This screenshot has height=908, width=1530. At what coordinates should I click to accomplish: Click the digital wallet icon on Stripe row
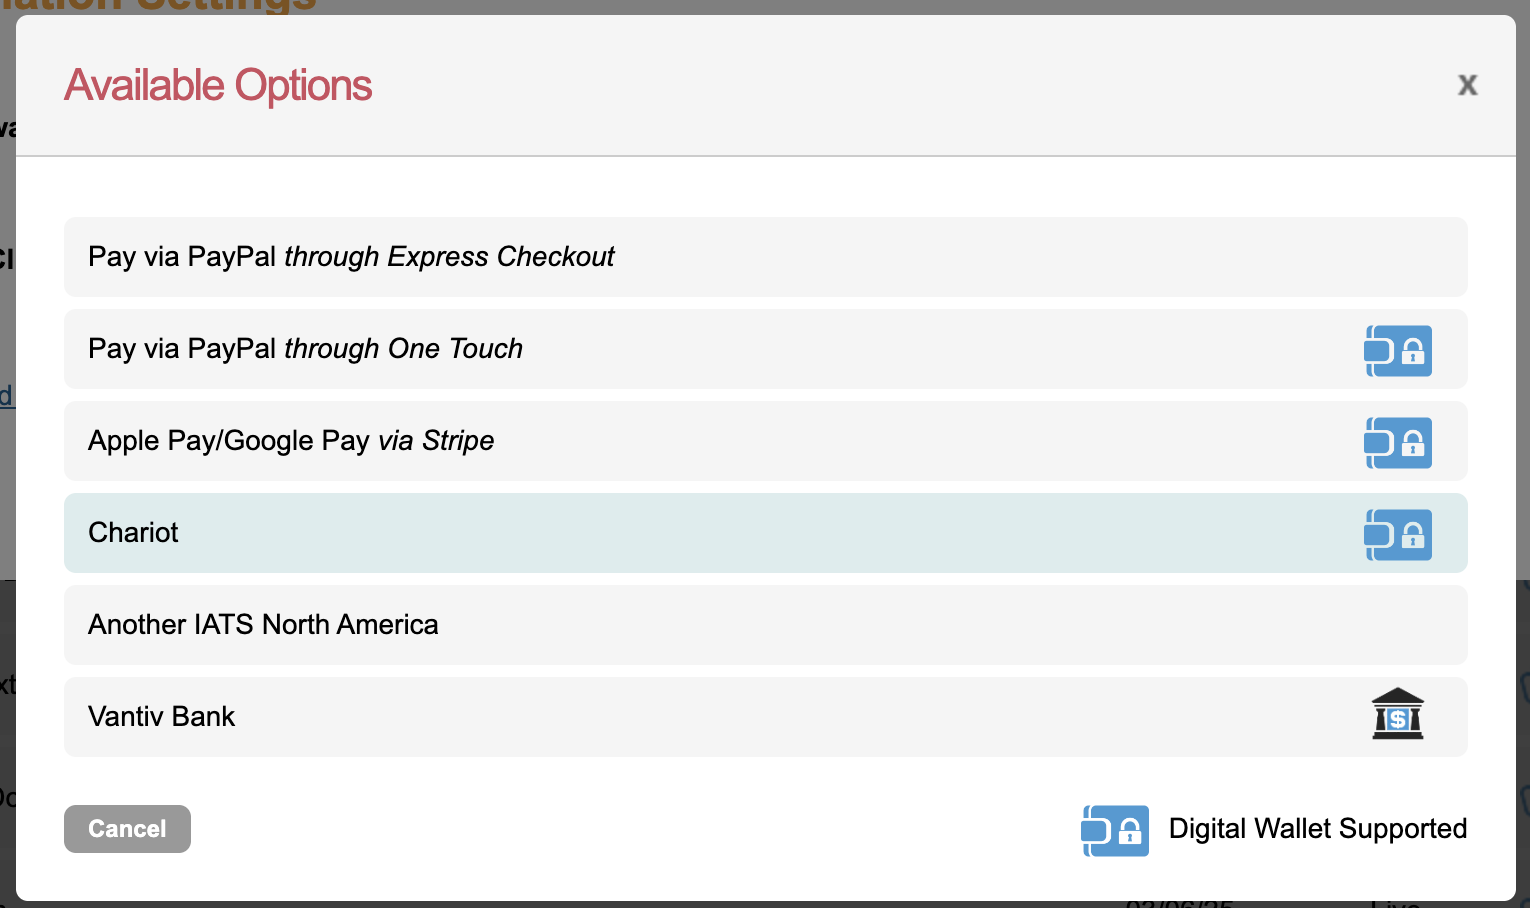(1398, 443)
